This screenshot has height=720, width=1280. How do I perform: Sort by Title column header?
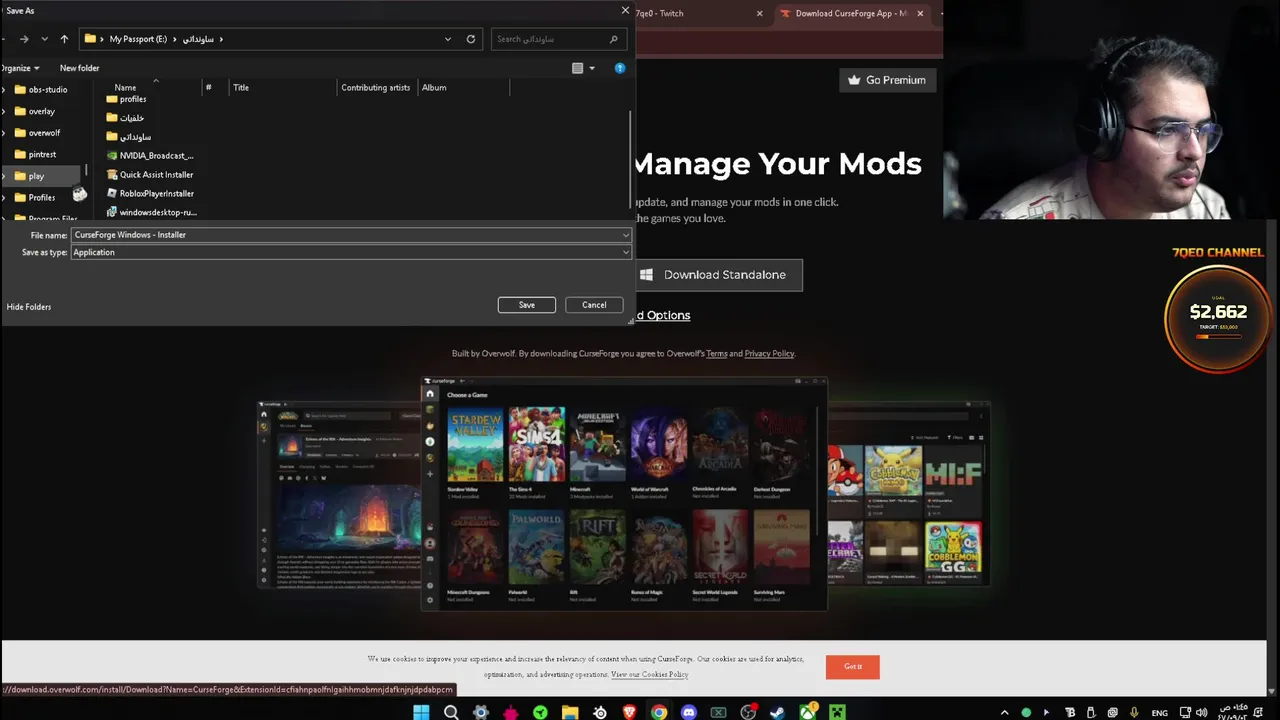click(241, 87)
